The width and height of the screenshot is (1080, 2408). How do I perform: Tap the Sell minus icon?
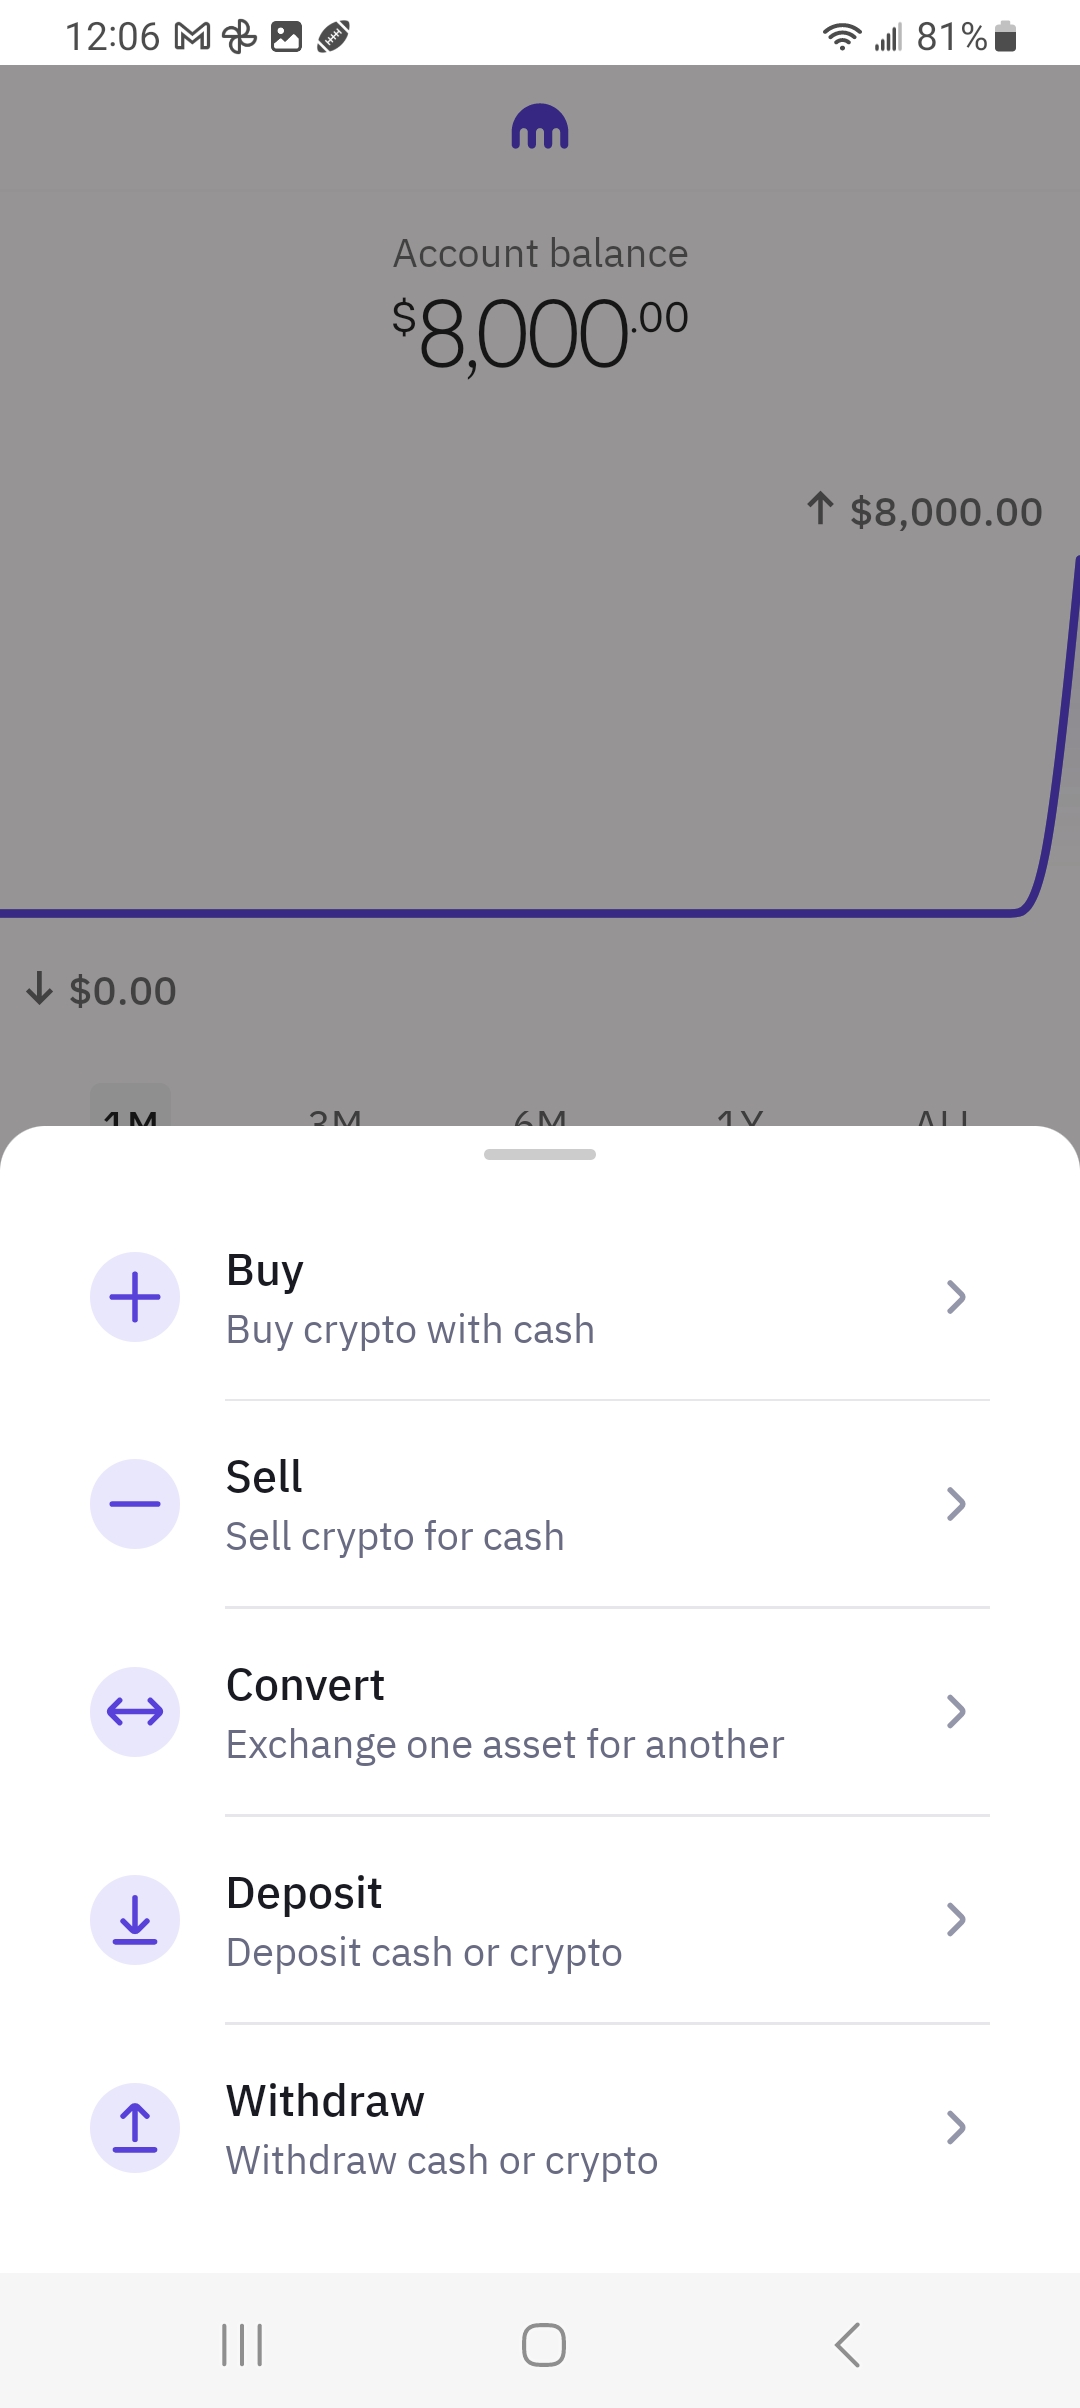pyautogui.click(x=135, y=1504)
